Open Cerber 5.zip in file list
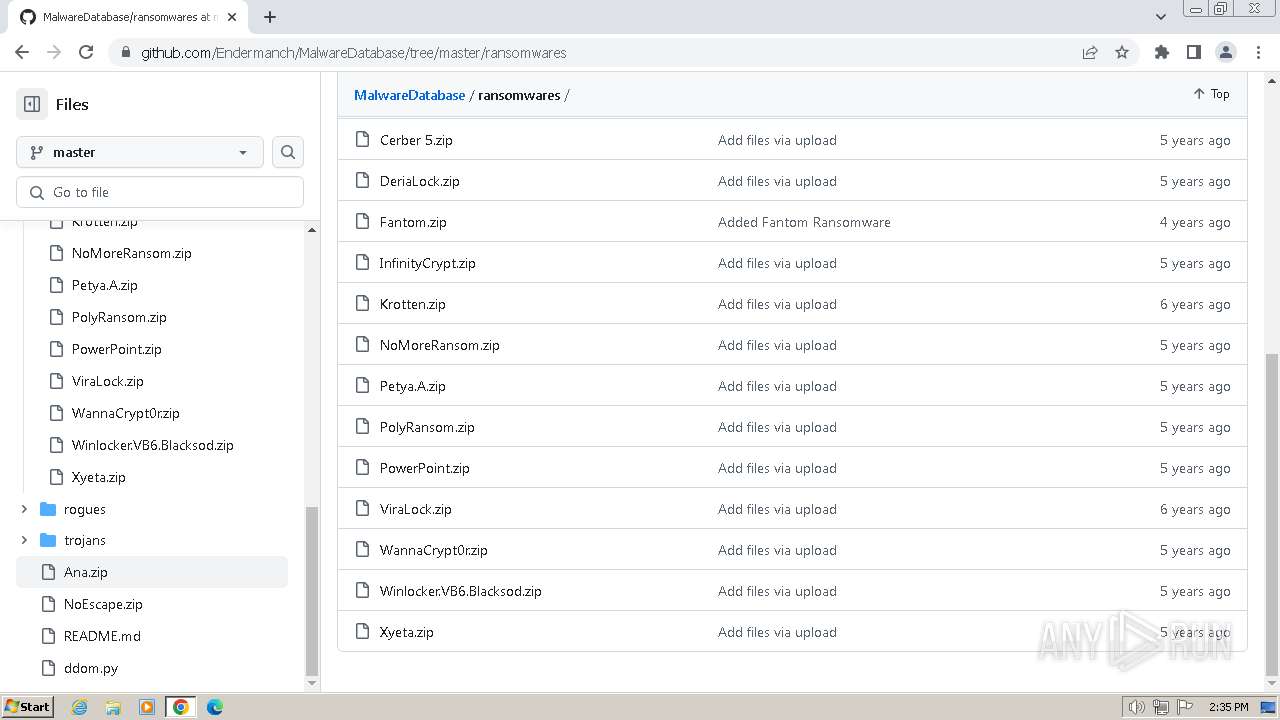Image resolution: width=1280 pixels, height=720 pixels. 416,140
